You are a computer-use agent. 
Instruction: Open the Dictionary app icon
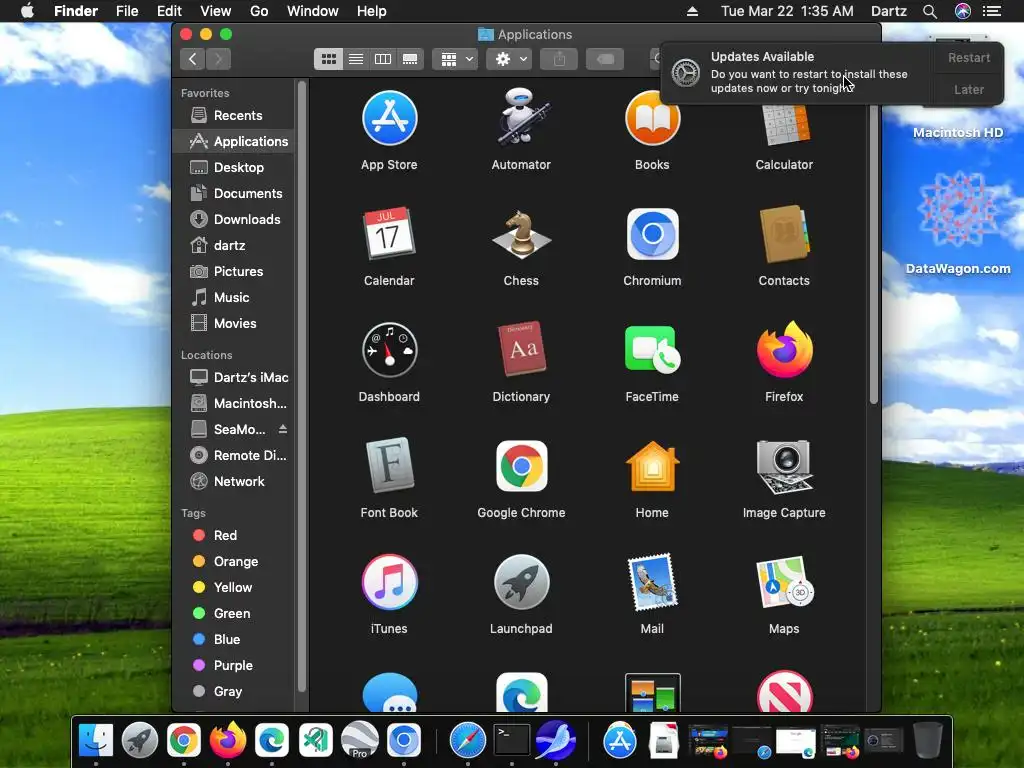click(x=521, y=349)
